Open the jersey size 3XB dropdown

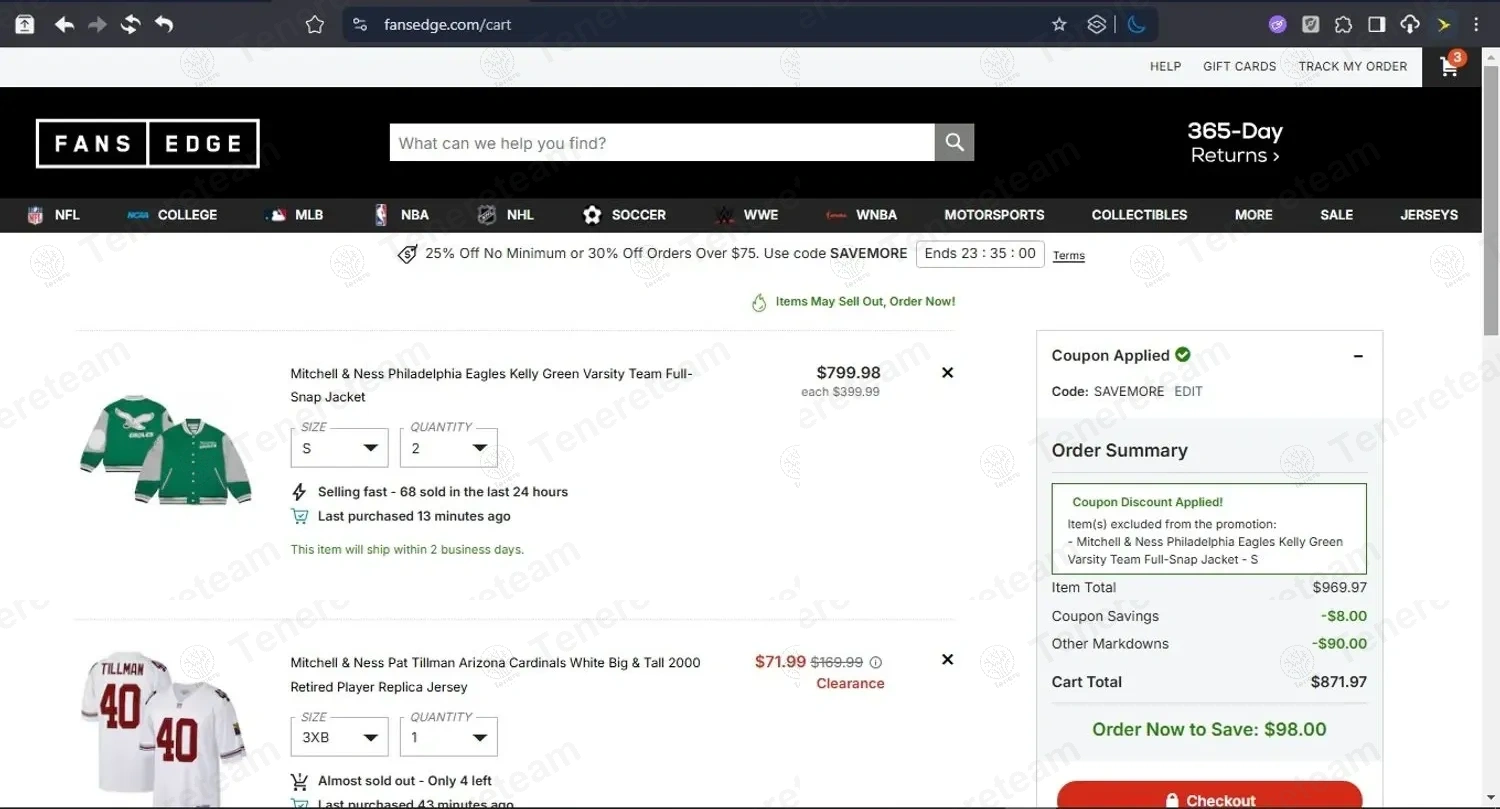pos(339,738)
